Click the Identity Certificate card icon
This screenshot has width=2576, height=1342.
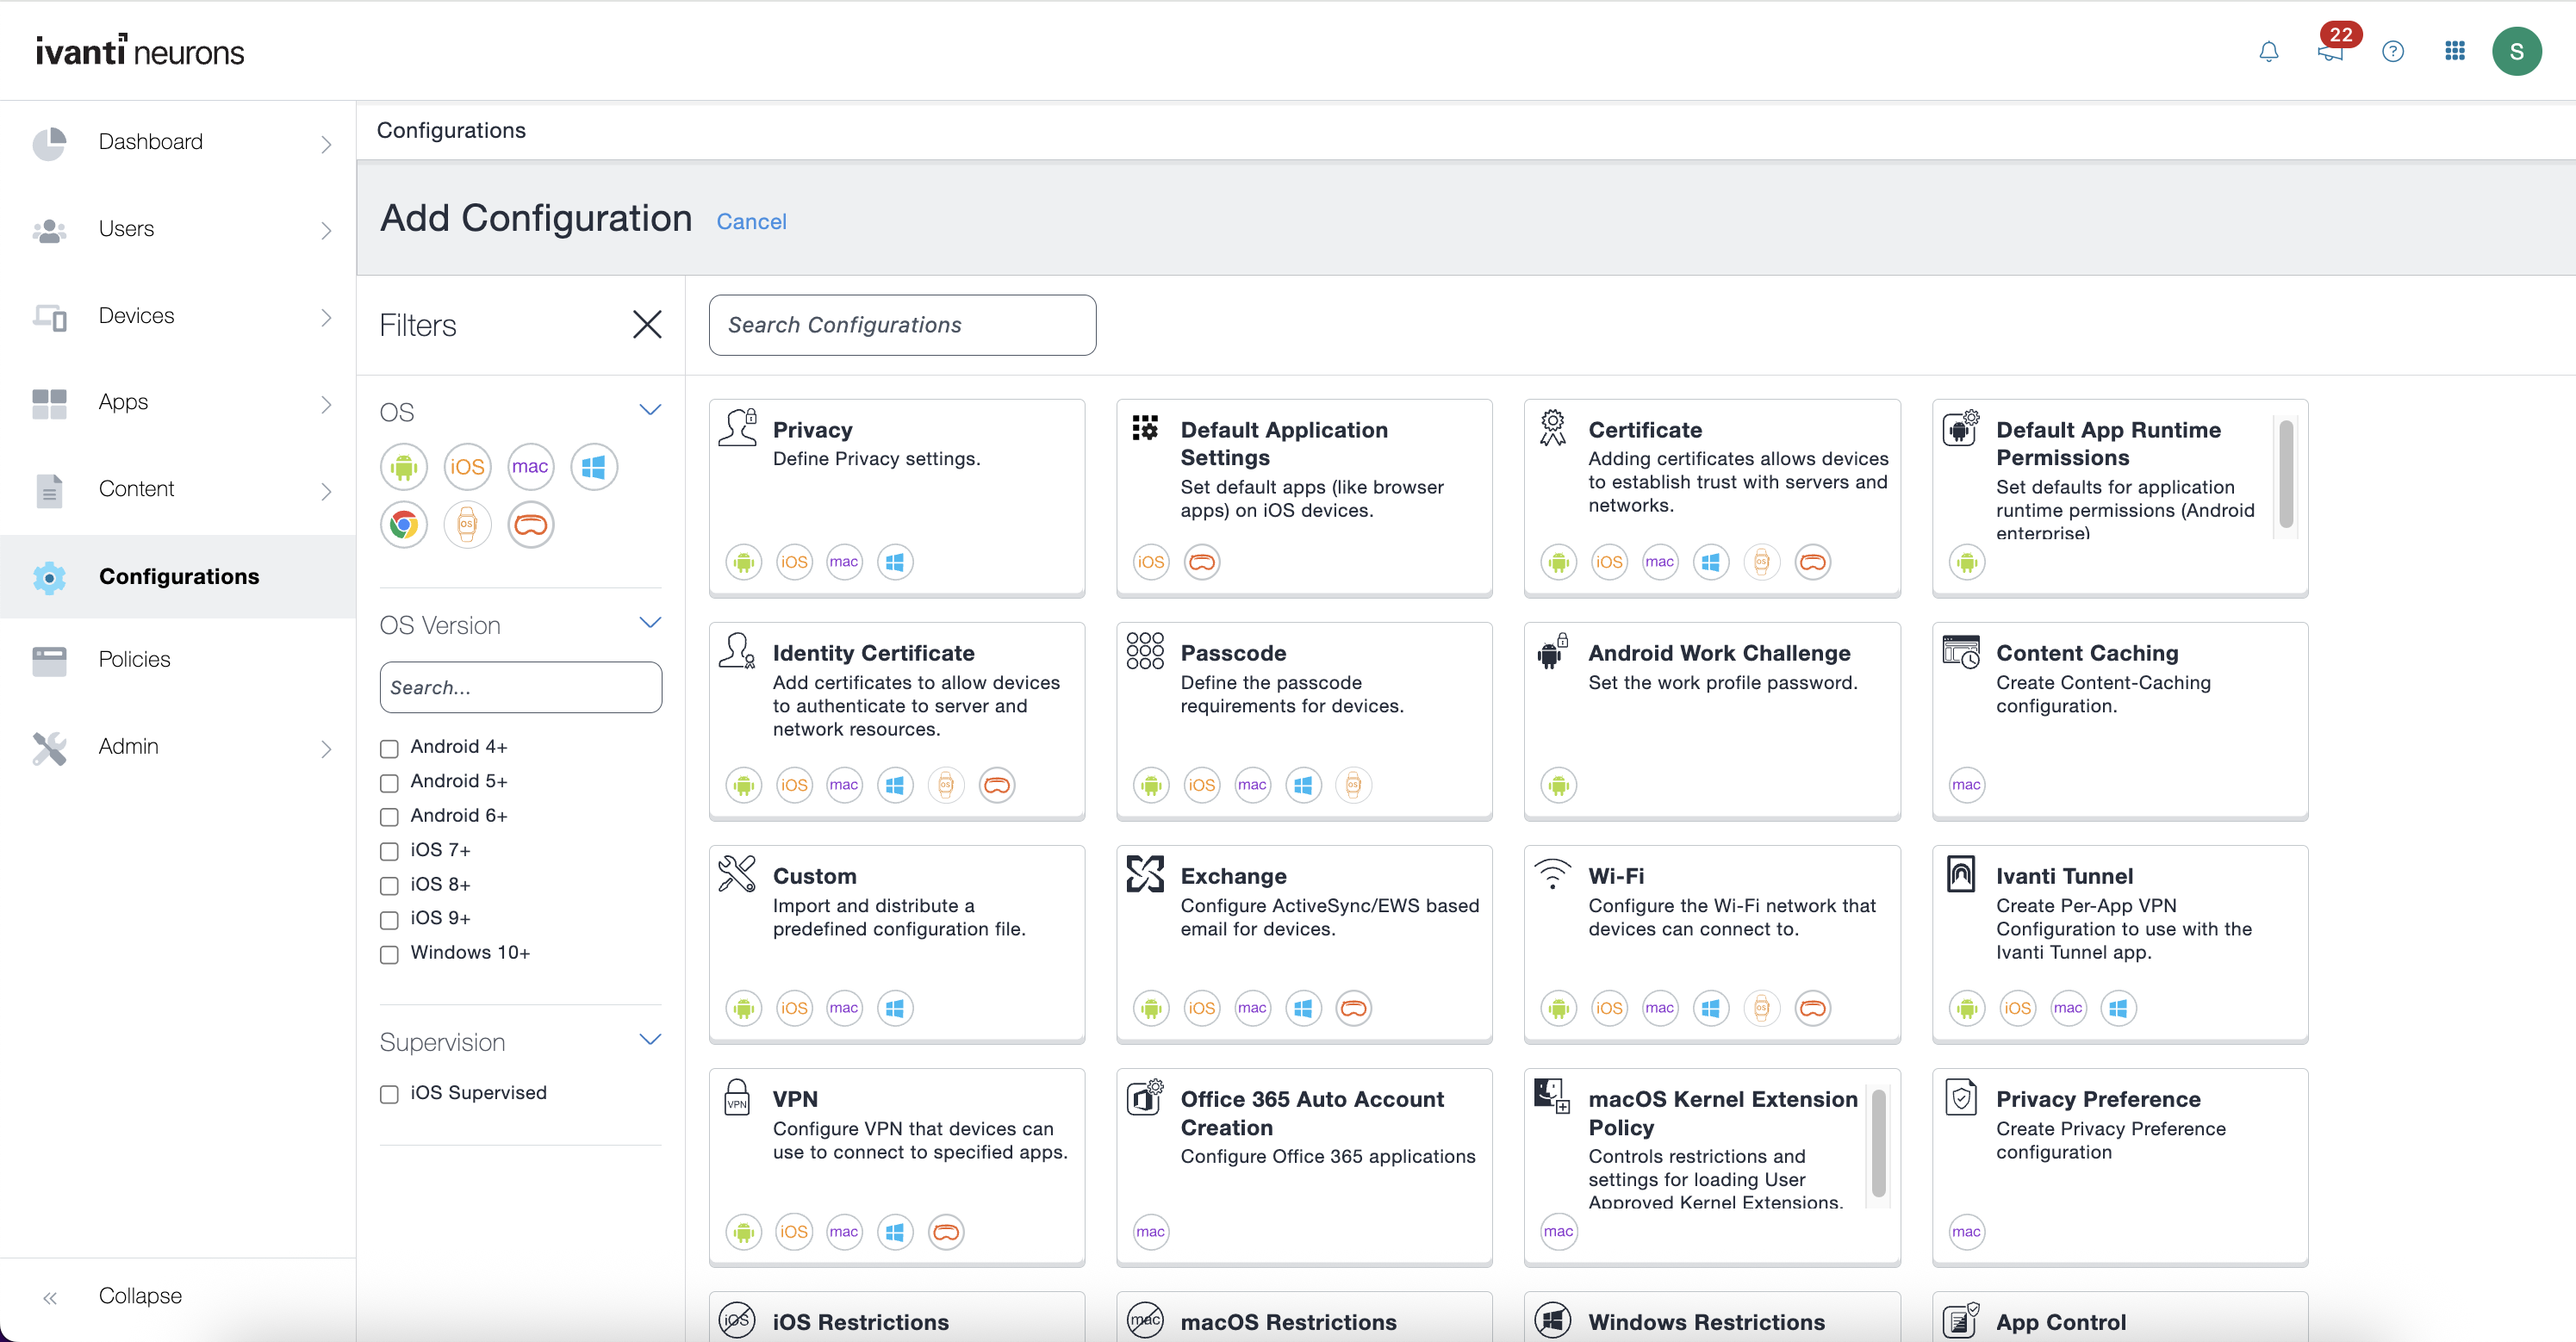(x=737, y=651)
